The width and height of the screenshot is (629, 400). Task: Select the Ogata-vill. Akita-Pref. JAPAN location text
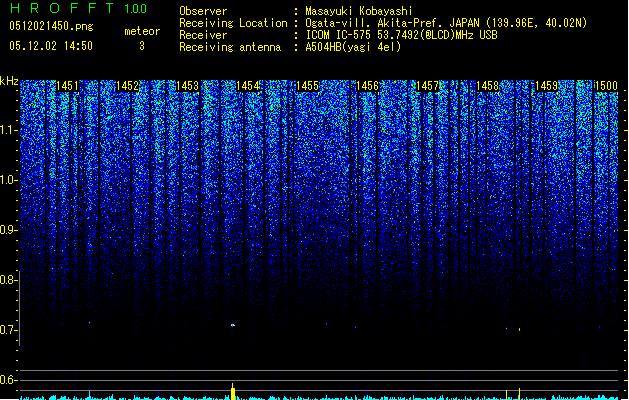446,23
